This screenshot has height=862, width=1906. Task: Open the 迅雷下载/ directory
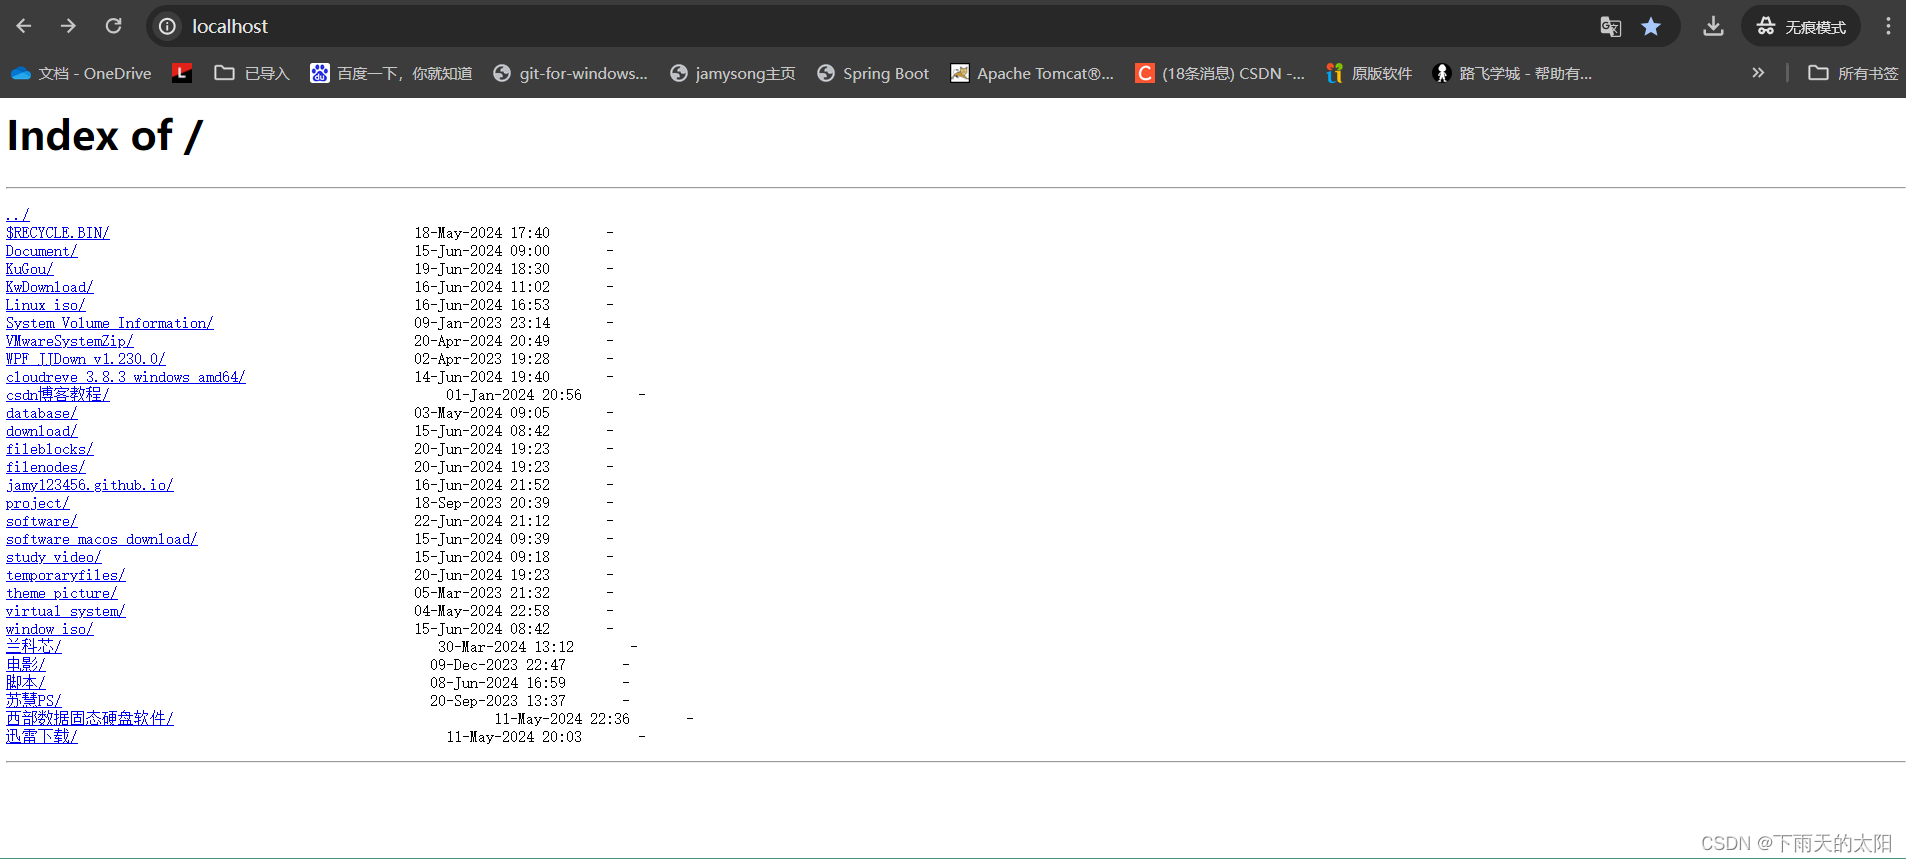[42, 737]
